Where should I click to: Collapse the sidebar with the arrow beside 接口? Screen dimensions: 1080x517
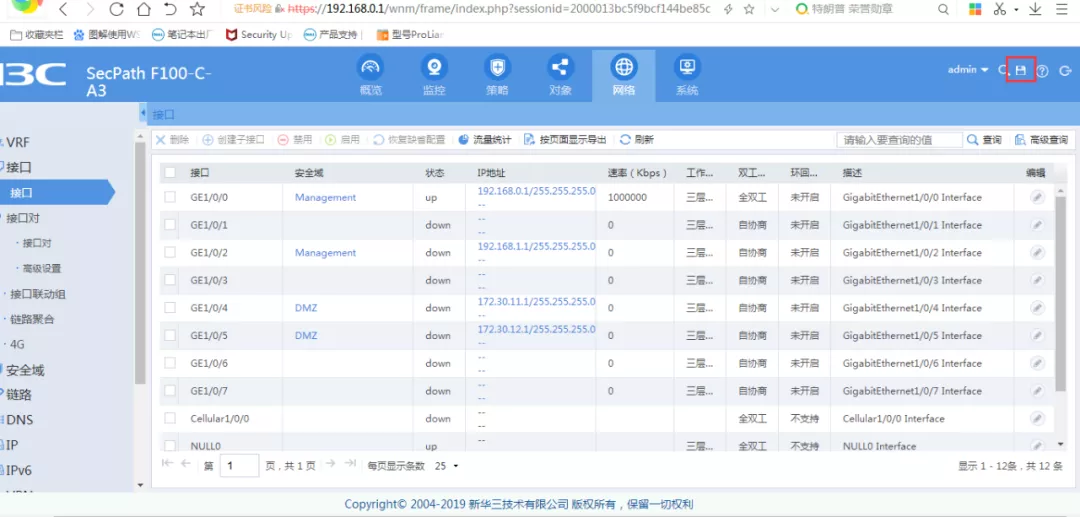coord(143,113)
